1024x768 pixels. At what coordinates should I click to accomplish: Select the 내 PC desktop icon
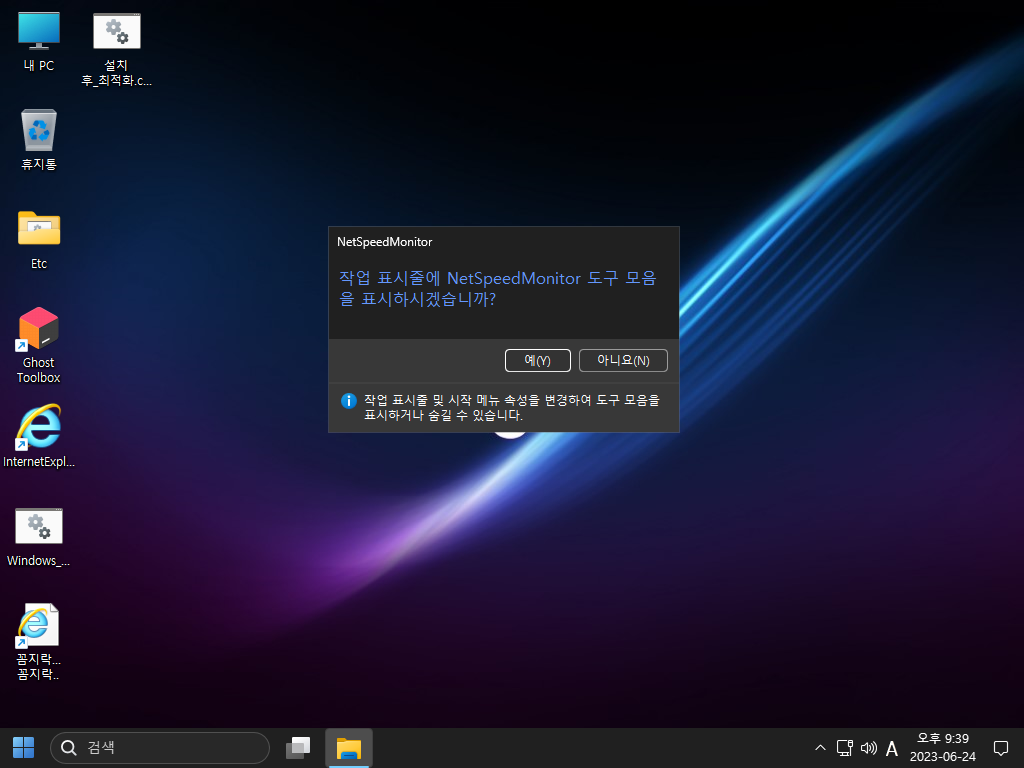[x=39, y=41]
